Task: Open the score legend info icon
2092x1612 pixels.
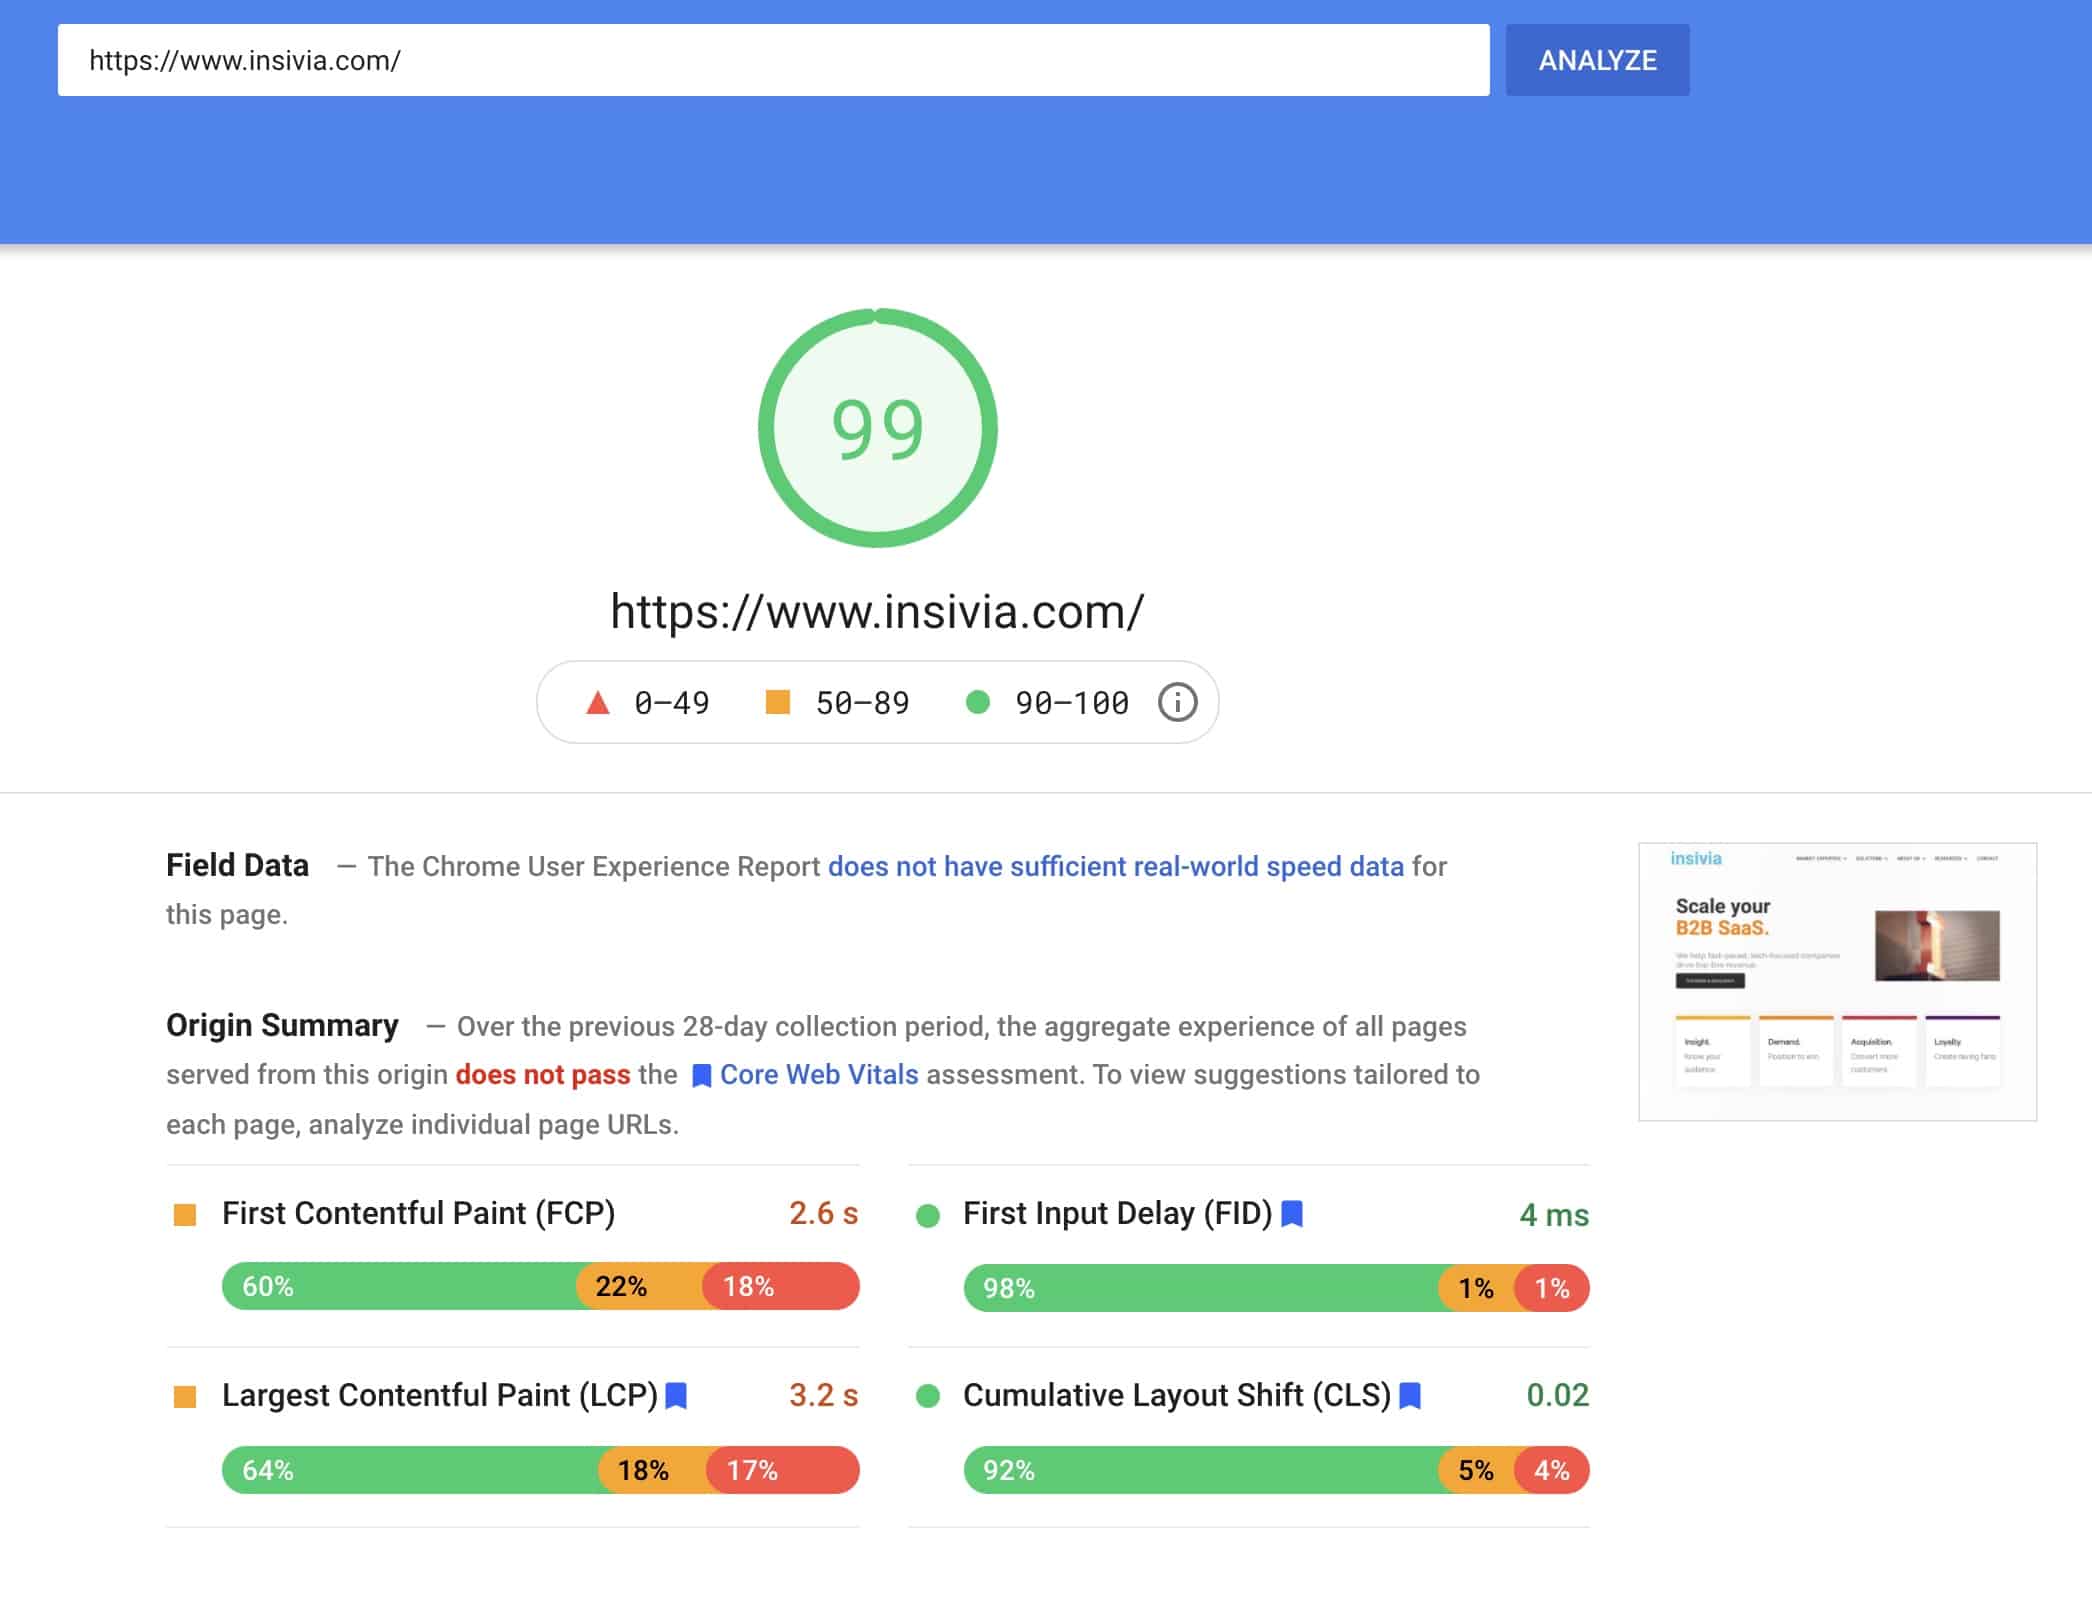Action: click(1177, 702)
